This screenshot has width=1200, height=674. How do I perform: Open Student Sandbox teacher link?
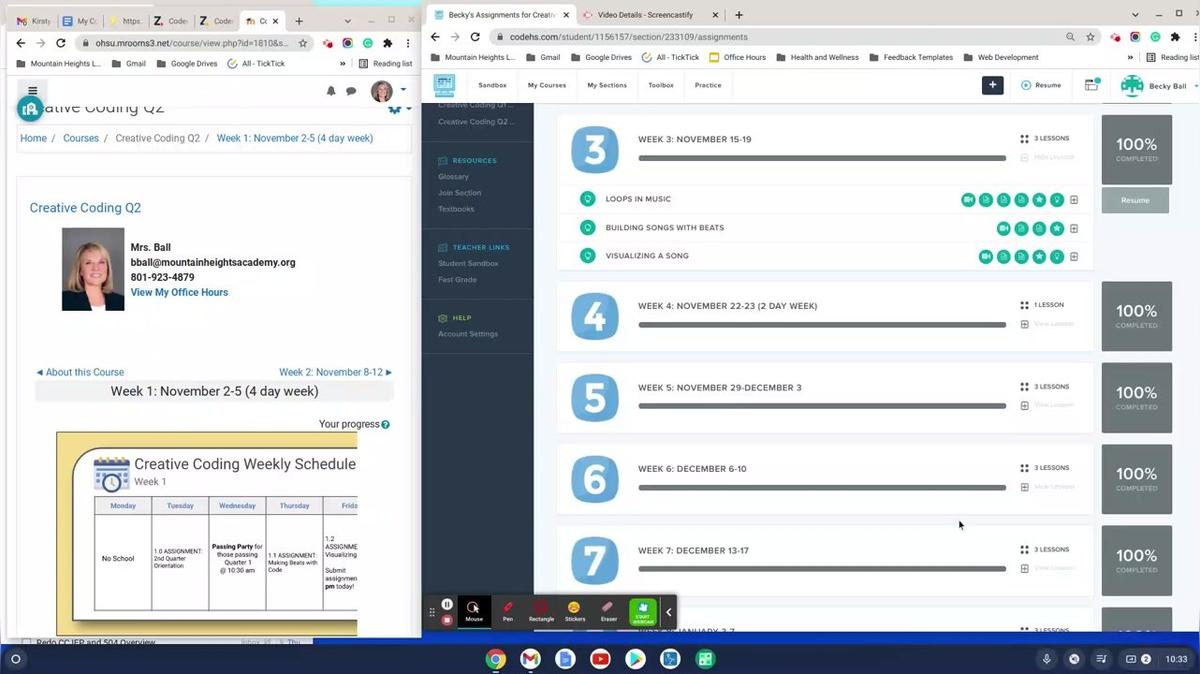coord(468,263)
